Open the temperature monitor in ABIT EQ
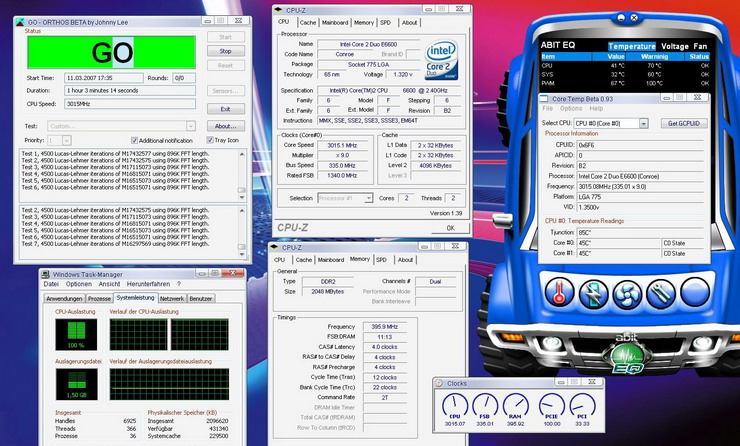This screenshot has height=446, width=740. pos(559,292)
